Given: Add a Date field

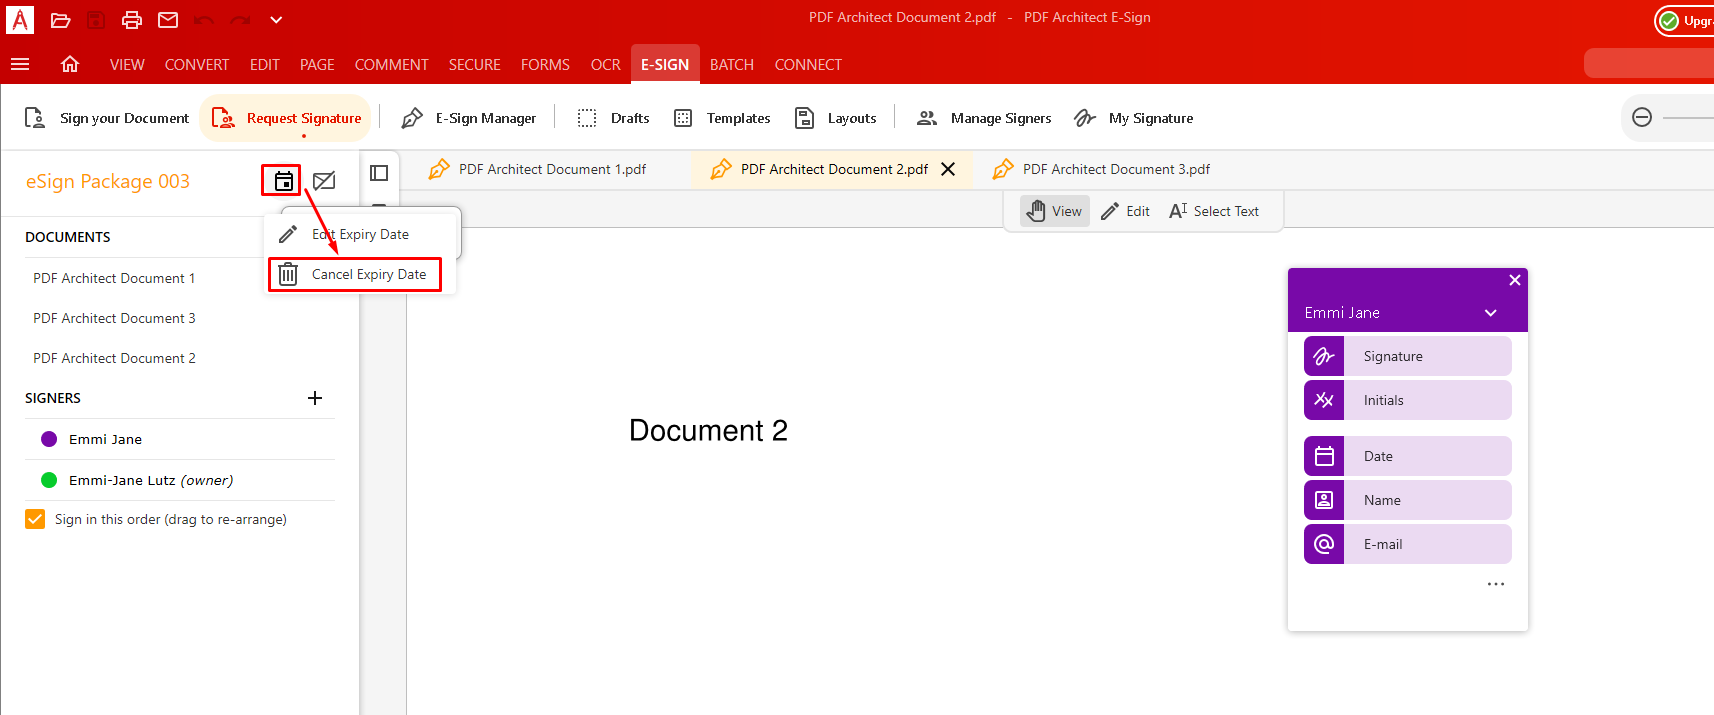Looking at the screenshot, I should pyautogui.click(x=1408, y=456).
